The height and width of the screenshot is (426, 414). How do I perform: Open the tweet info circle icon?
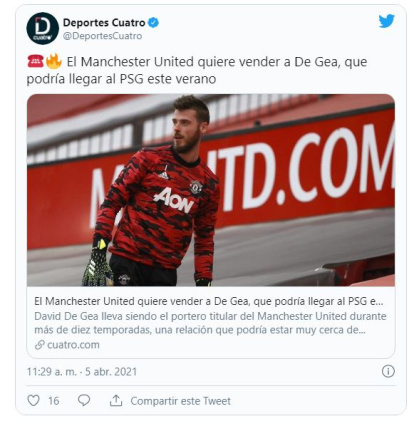388,371
